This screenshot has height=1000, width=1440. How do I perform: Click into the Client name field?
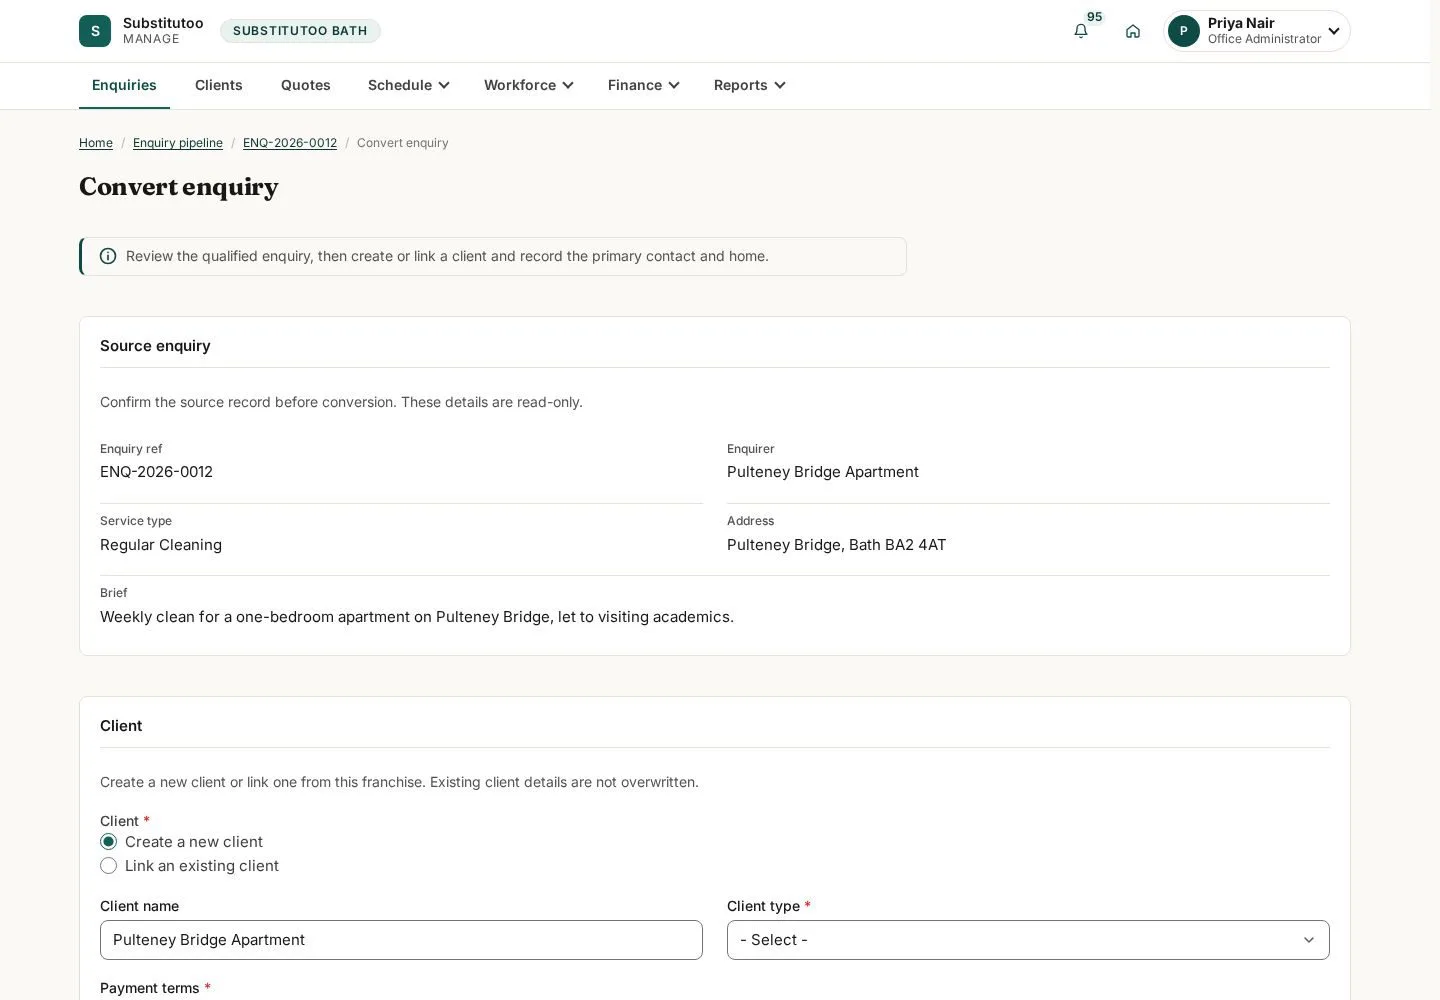[x=401, y=940]
